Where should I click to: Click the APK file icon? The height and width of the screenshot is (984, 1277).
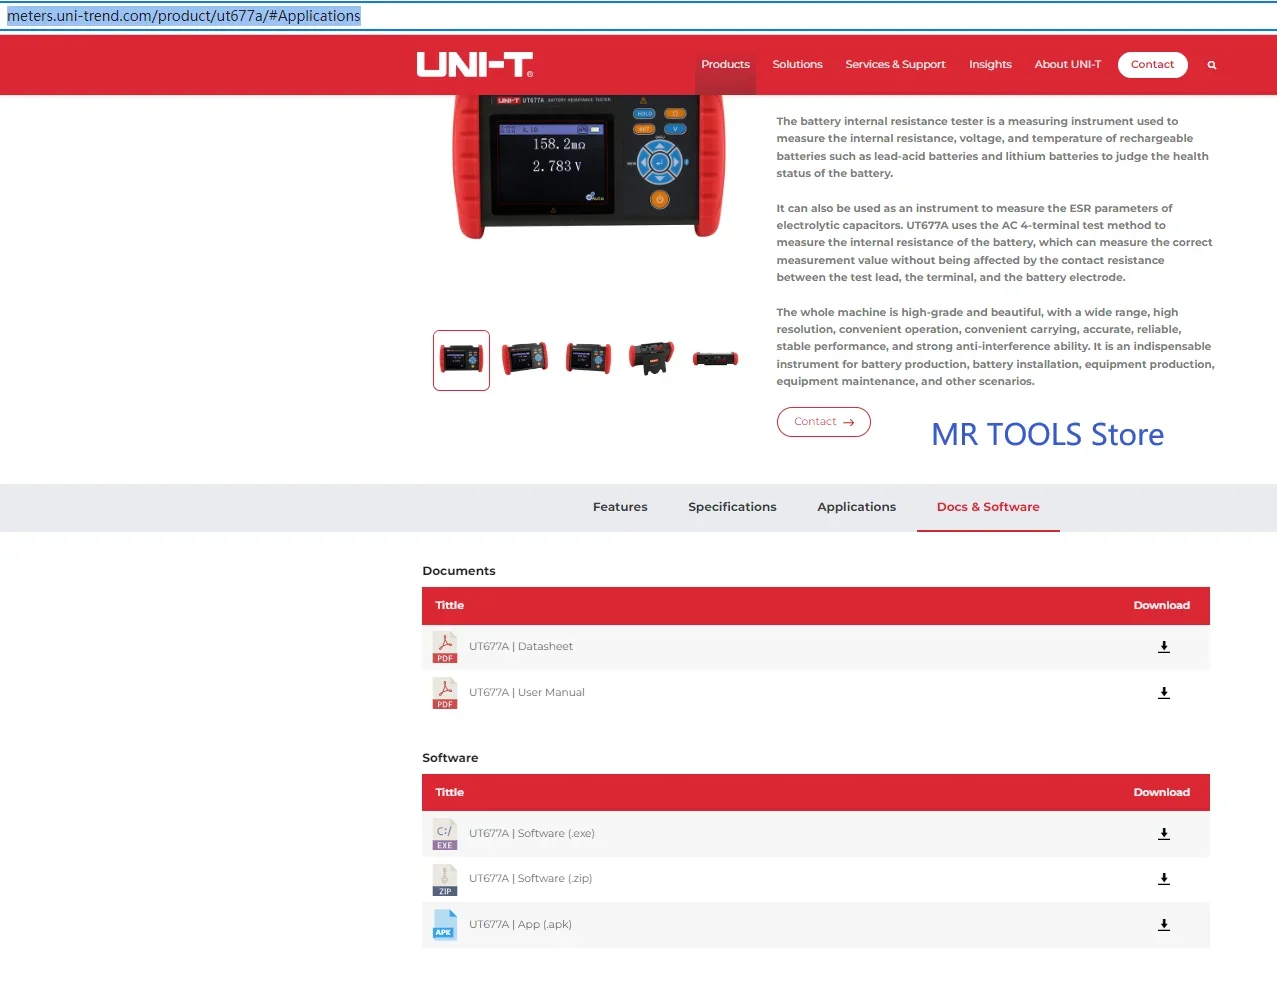click(x=445, y=925)
